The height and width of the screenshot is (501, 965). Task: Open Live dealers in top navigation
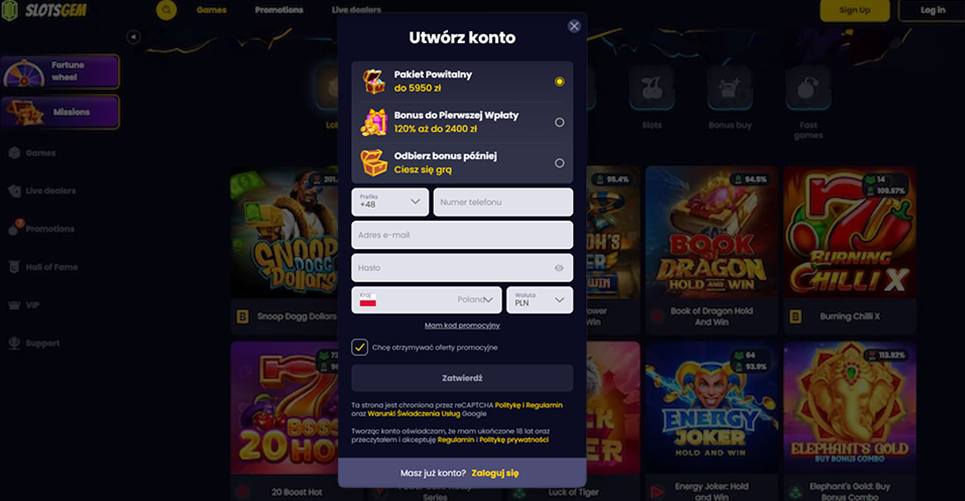click(356, 10)
